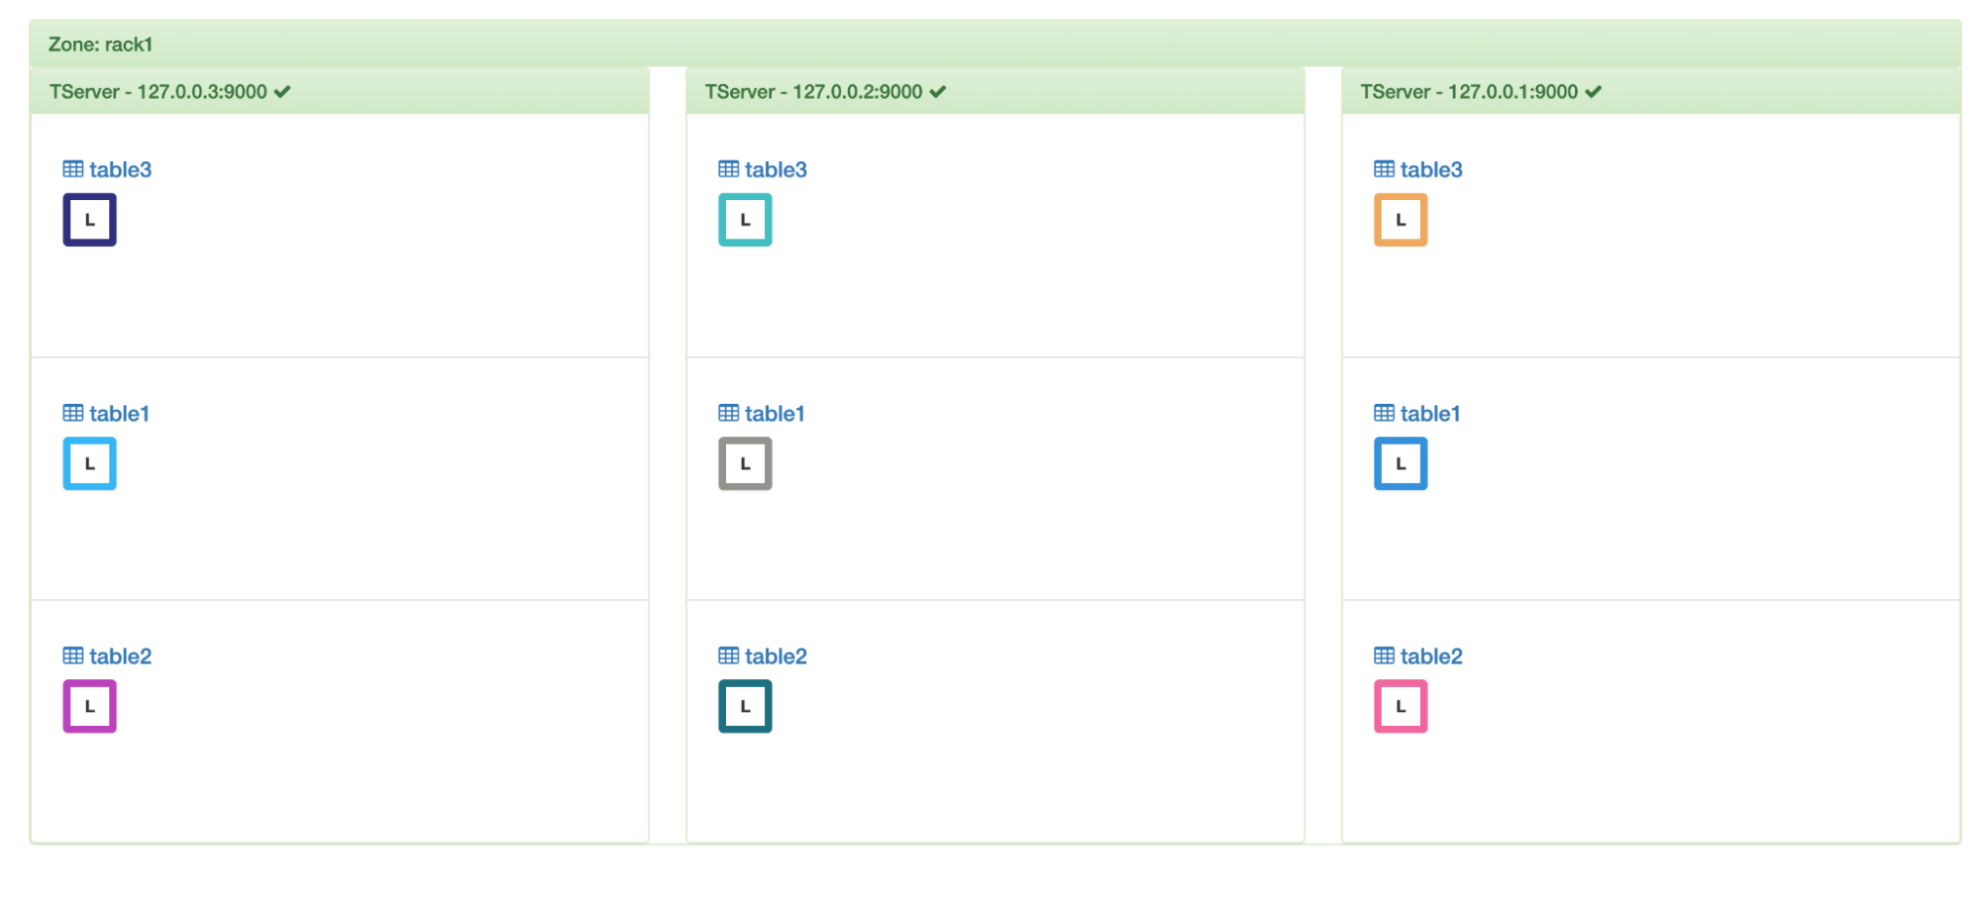Click magenta leader tablet under table2
The height and width of the screenshot is (904, 1980).
pyautogui.click(x=89, y=707)
